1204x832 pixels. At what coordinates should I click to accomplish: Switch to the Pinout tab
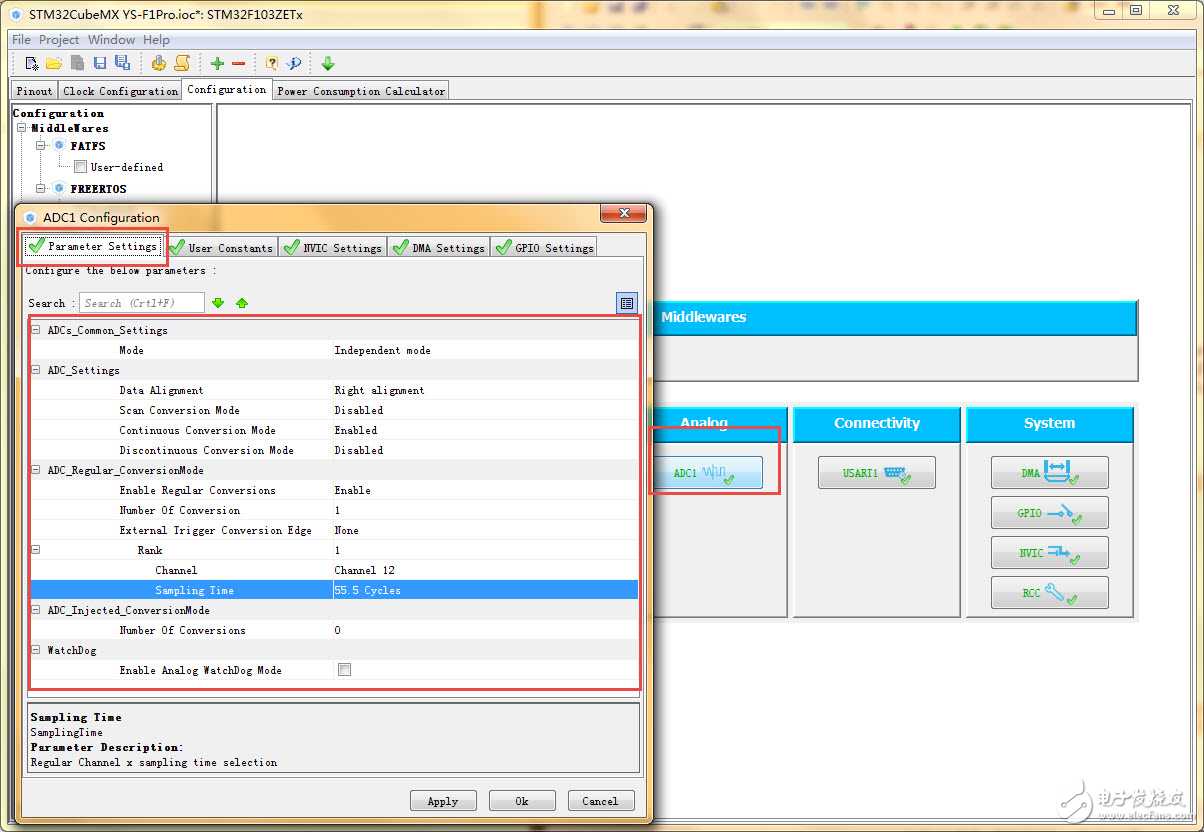tap(34, 90)
